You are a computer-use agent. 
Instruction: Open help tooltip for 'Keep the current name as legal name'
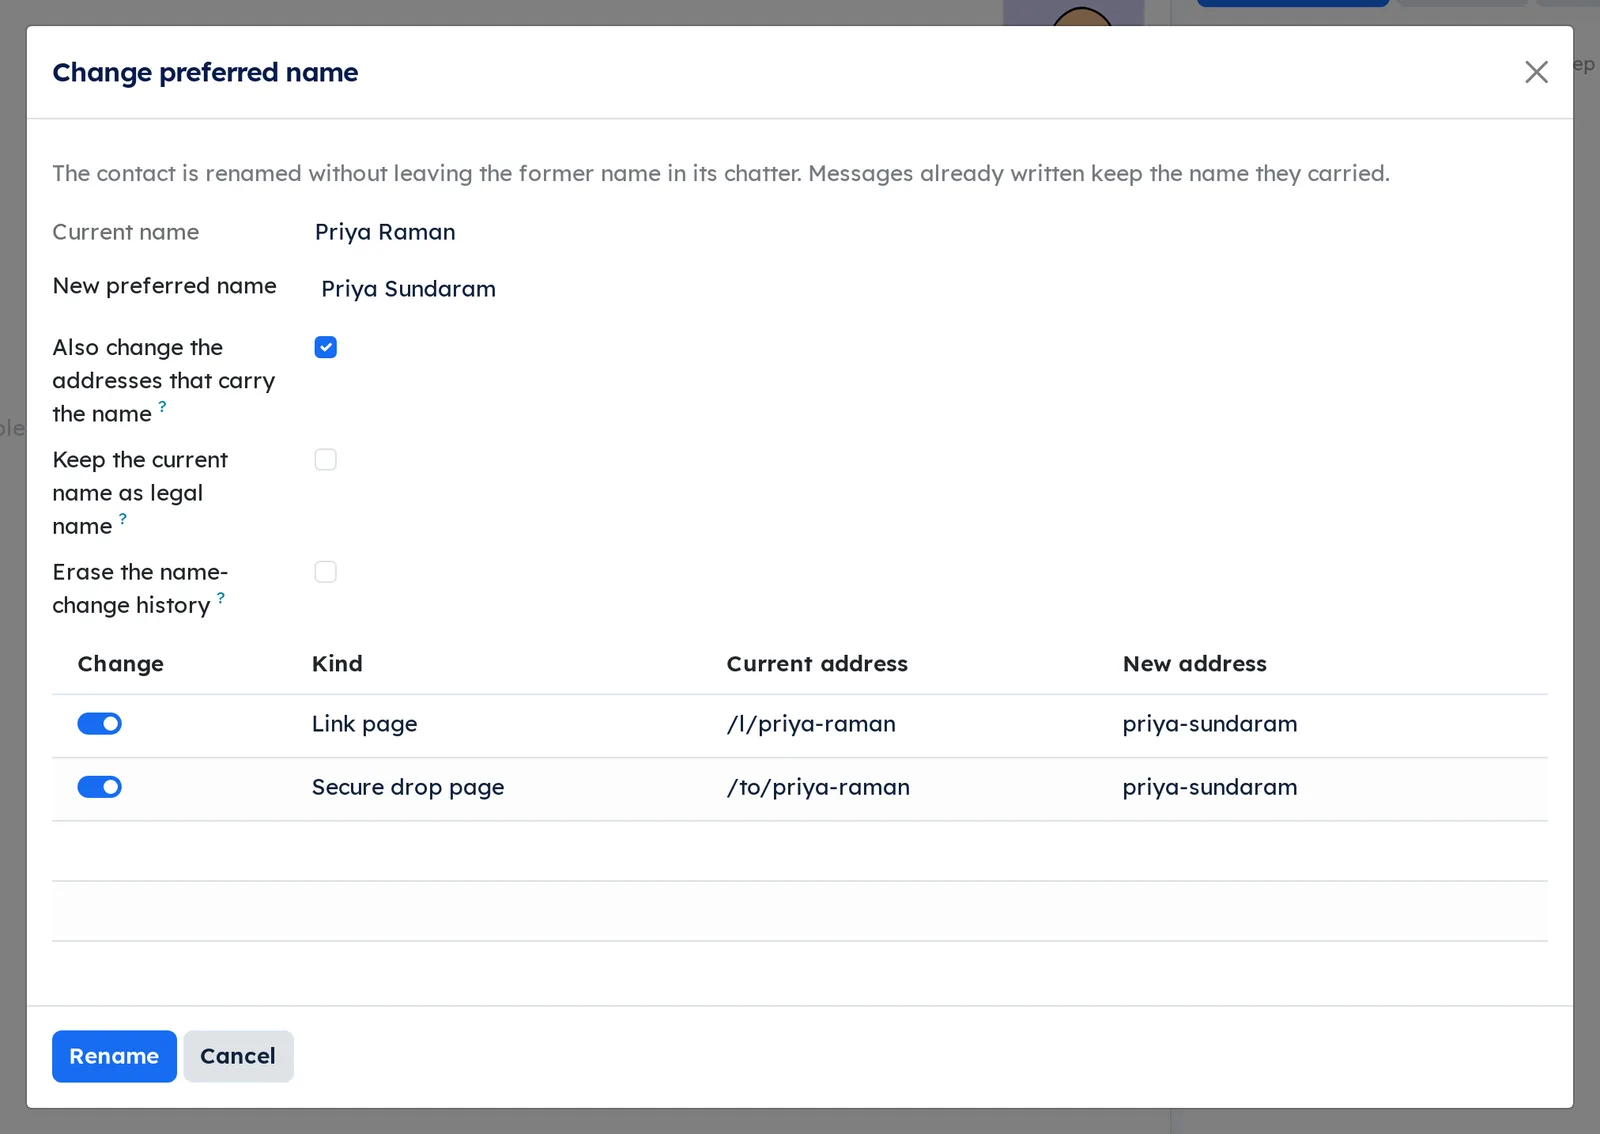click(123, 518)
